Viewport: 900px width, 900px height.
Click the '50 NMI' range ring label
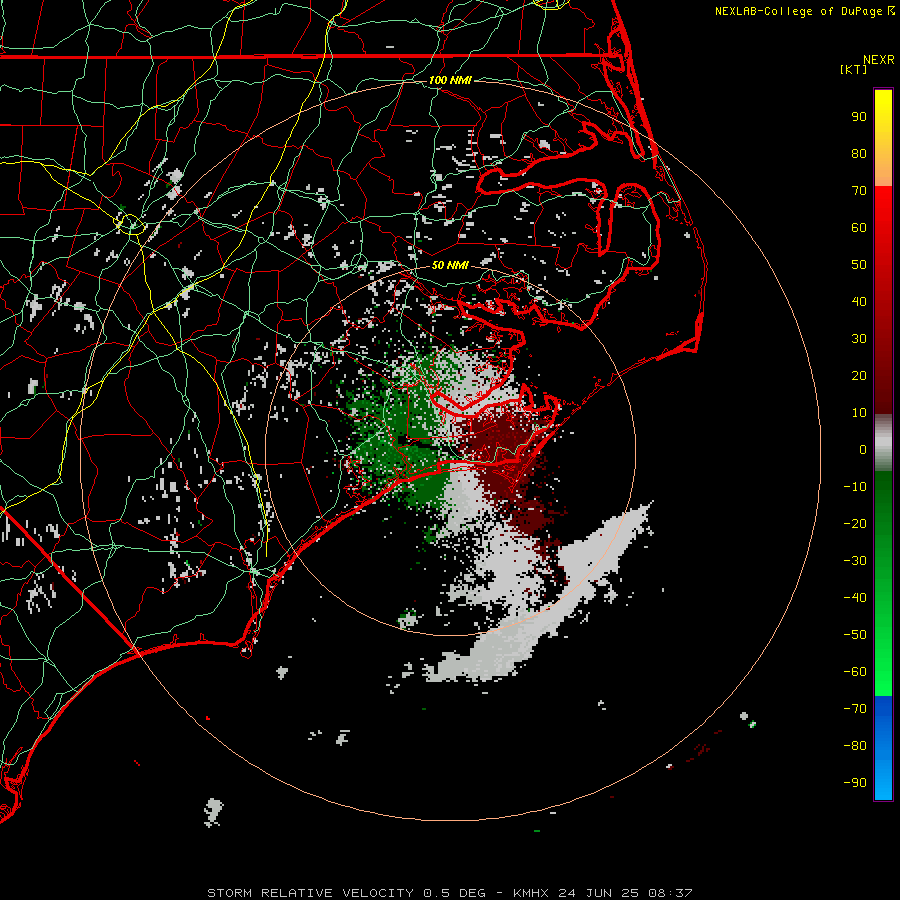[450, 265]
